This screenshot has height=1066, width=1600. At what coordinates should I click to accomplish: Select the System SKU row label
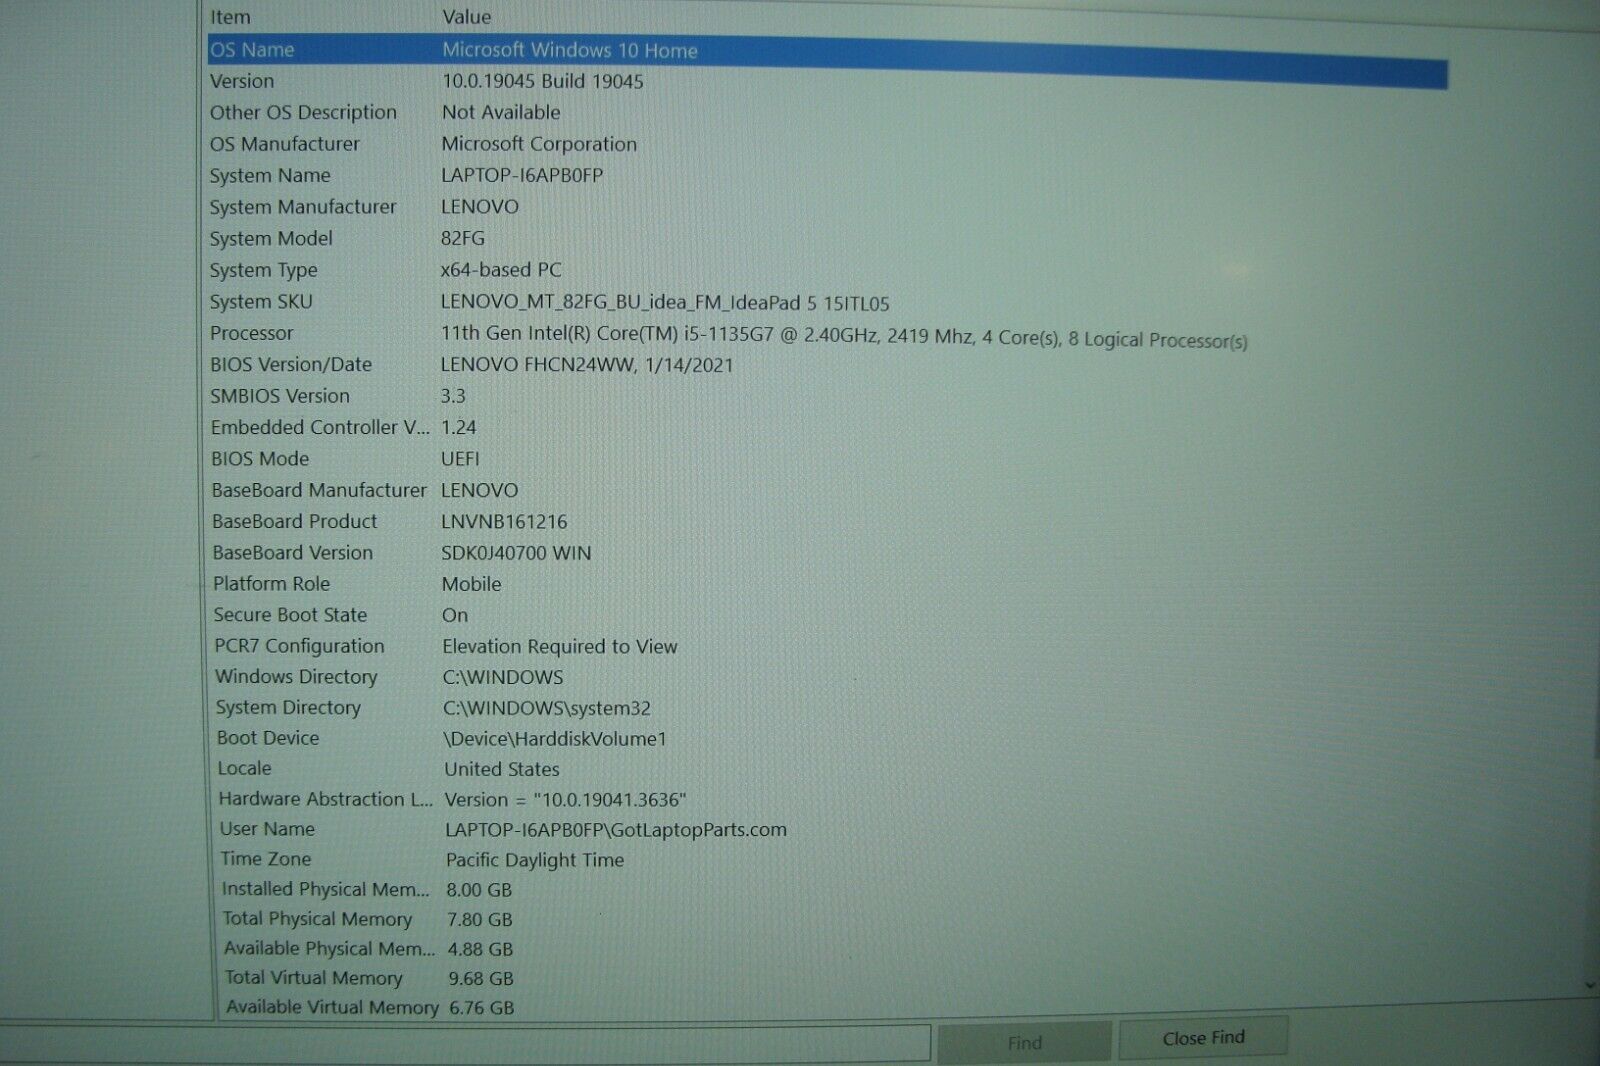click(x=261, y=301)
